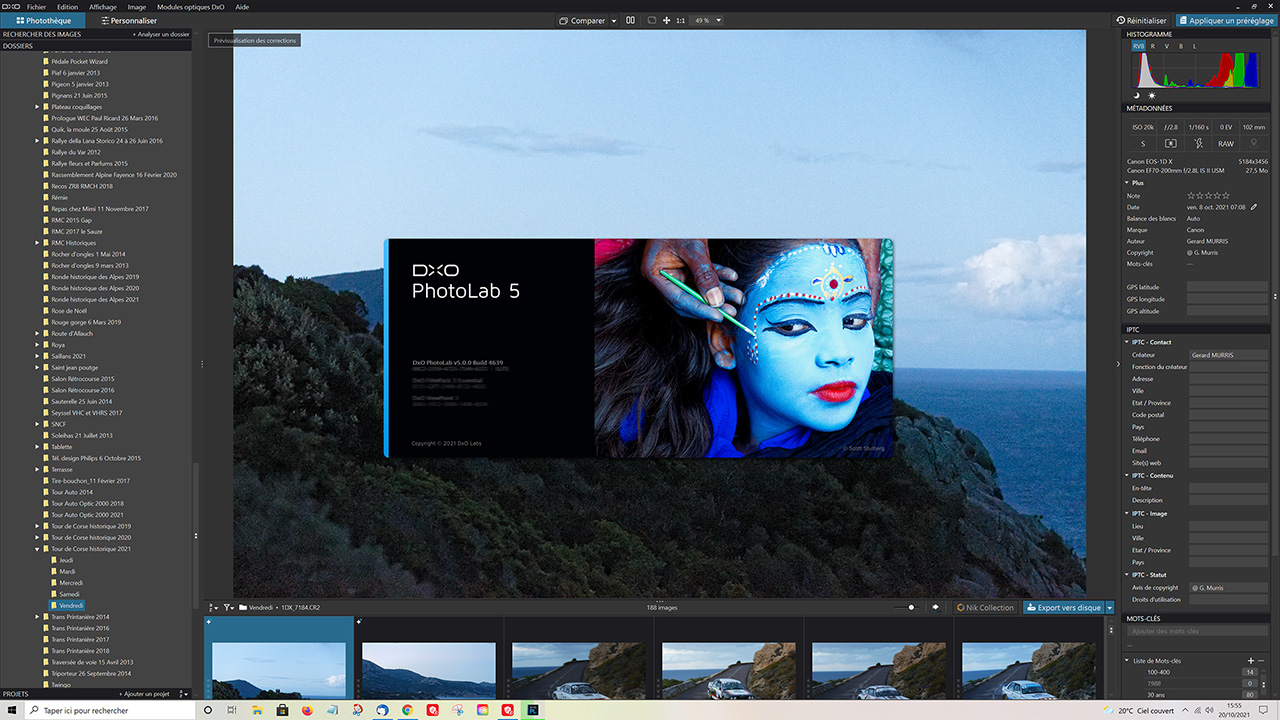Open Modules optiques DxO menu
1280x720 pixels.
click(191, 6)
